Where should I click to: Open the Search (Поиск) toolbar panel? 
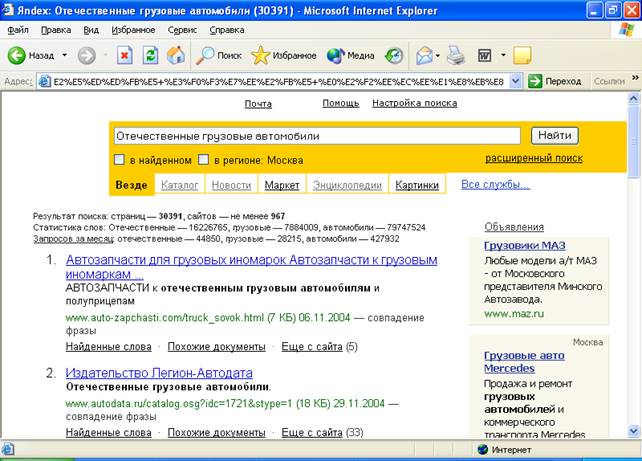click(219, 55)
